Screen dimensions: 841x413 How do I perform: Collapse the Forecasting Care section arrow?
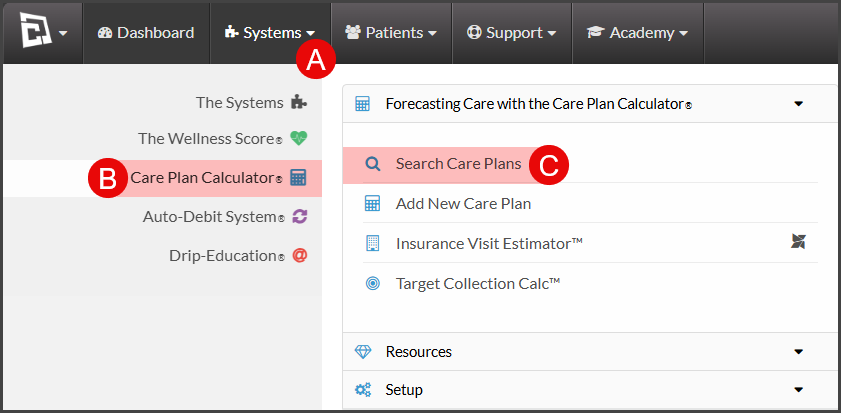pyautogui.click(x=799, y=104)
